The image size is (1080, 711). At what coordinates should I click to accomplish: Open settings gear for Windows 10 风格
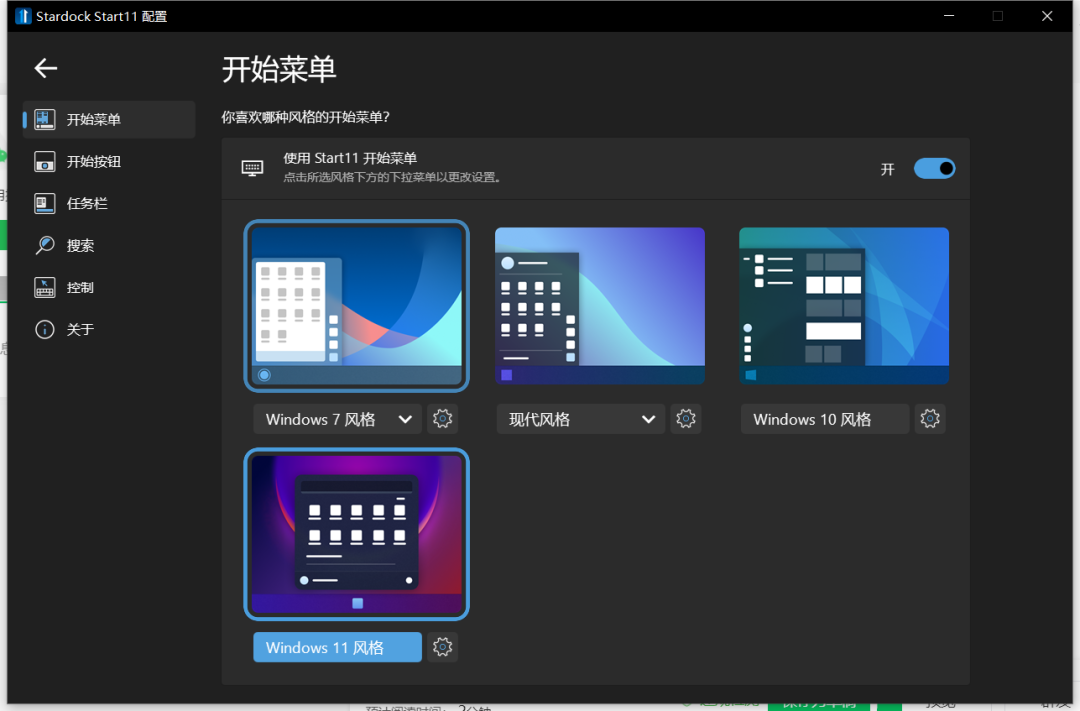click(930, 419)
